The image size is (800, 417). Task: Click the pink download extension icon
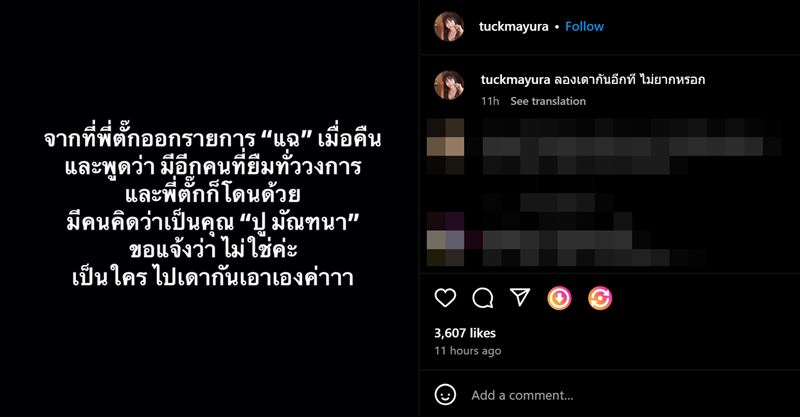[x=559, y=298]
